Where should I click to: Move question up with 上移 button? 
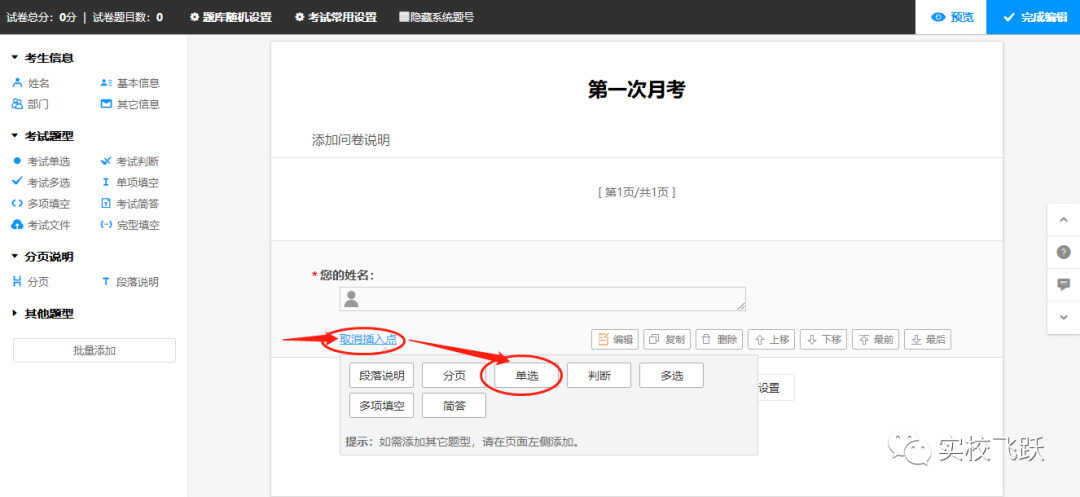coord(771,339)
